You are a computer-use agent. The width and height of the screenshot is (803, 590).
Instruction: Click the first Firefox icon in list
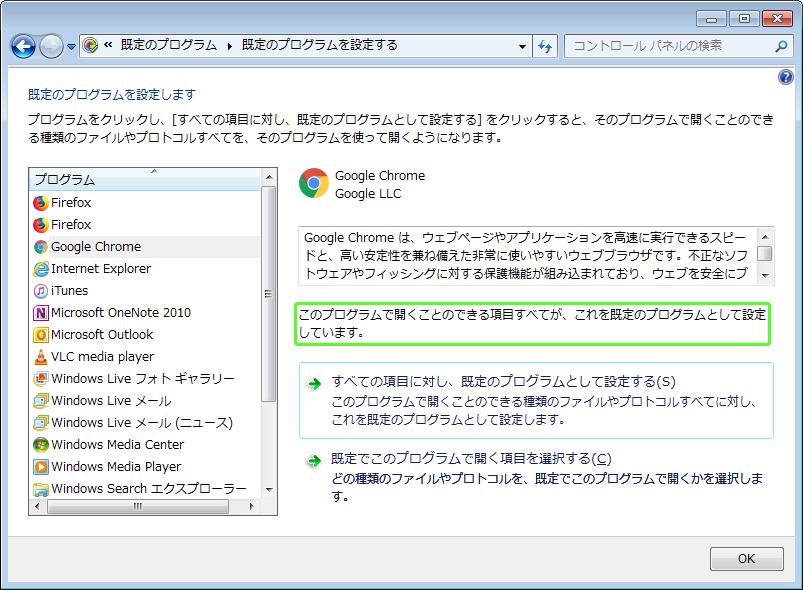40,203
